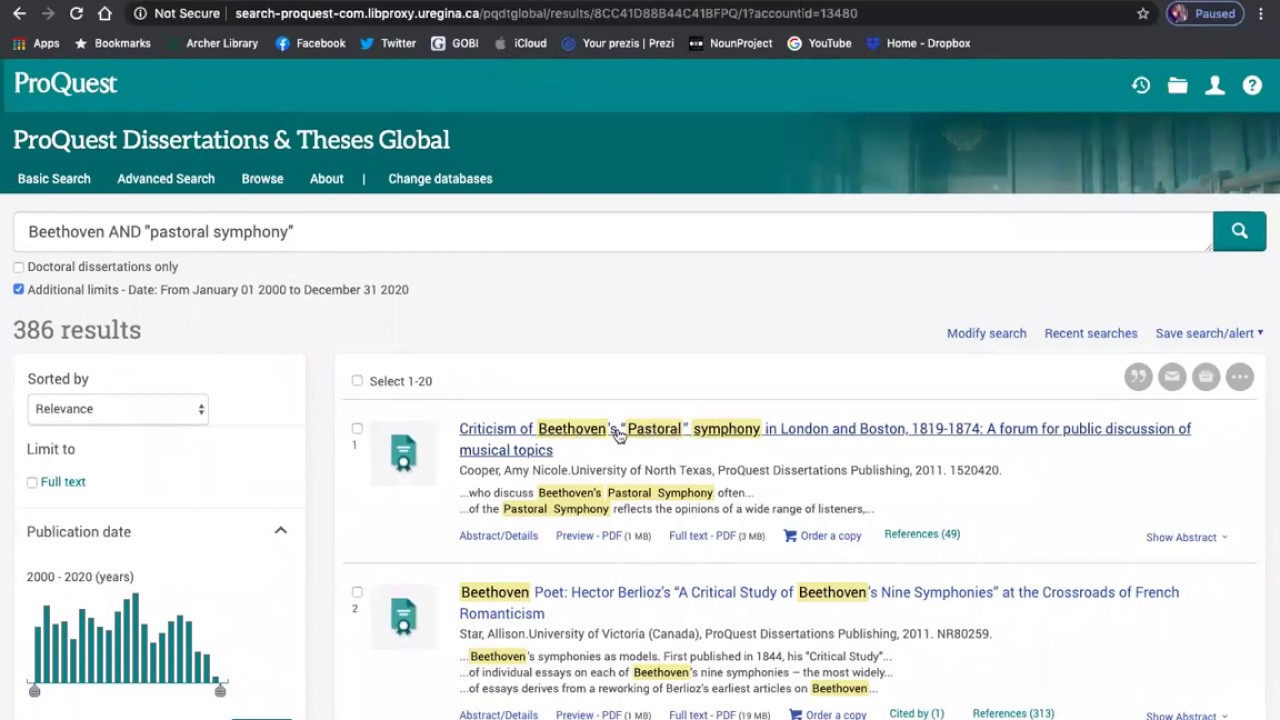Open dissertation document icon for result 2
This screenshot has width=1280, height=720.
(x=404, y=617)
